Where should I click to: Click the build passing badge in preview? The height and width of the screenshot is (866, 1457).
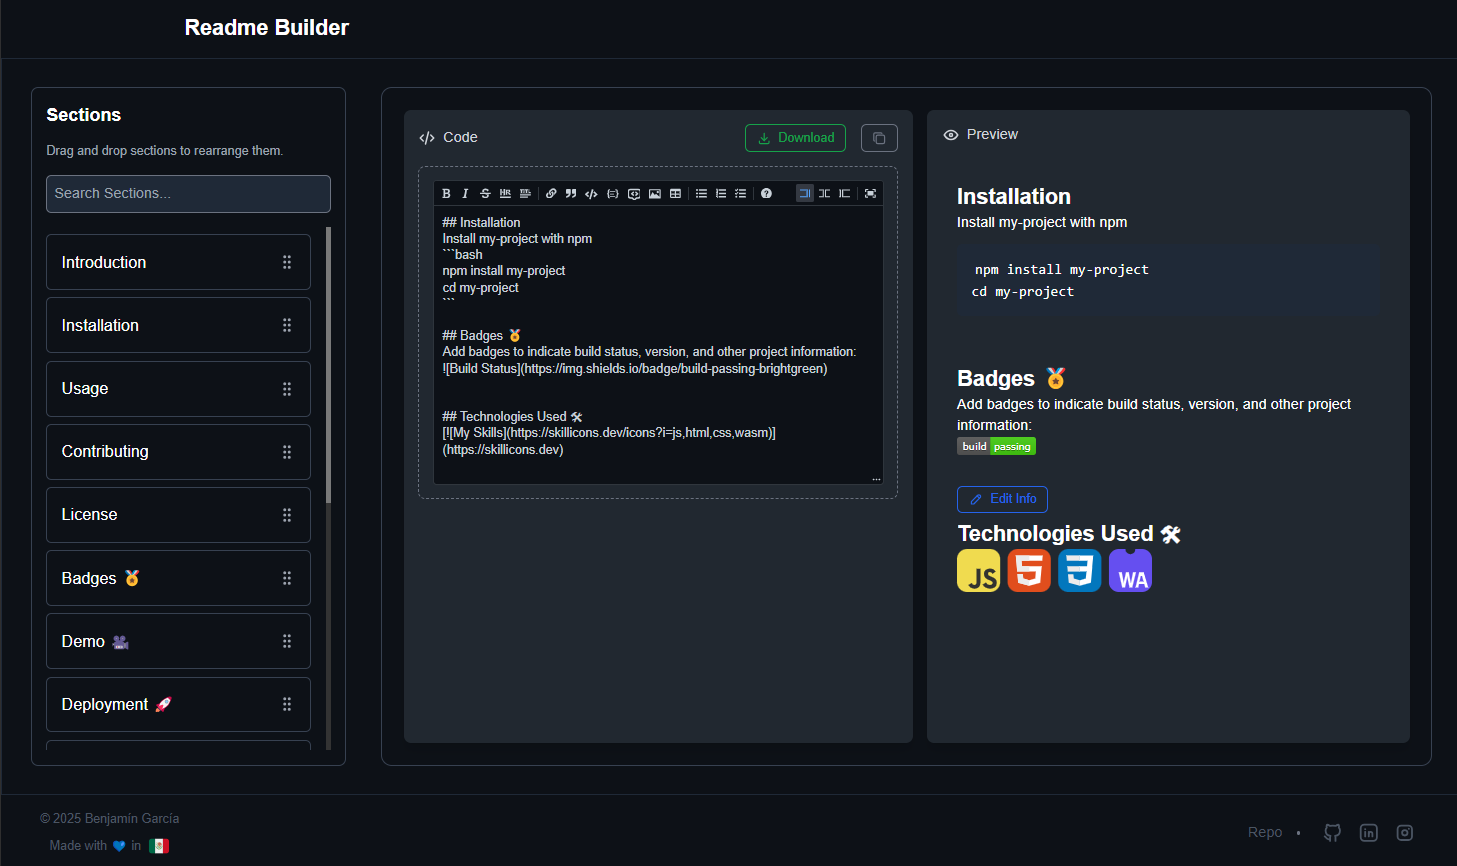[996, 446]
